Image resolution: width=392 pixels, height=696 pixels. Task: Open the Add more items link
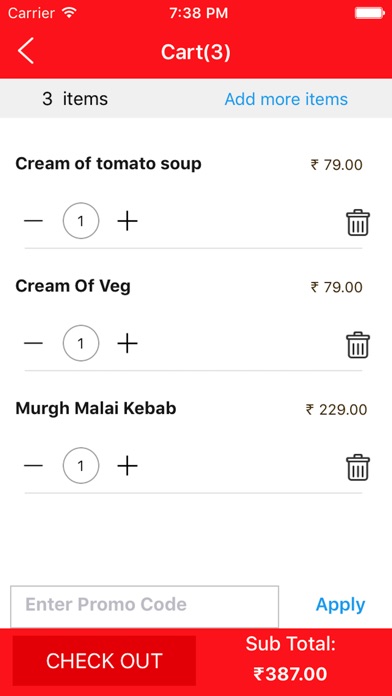coord(286,99)
